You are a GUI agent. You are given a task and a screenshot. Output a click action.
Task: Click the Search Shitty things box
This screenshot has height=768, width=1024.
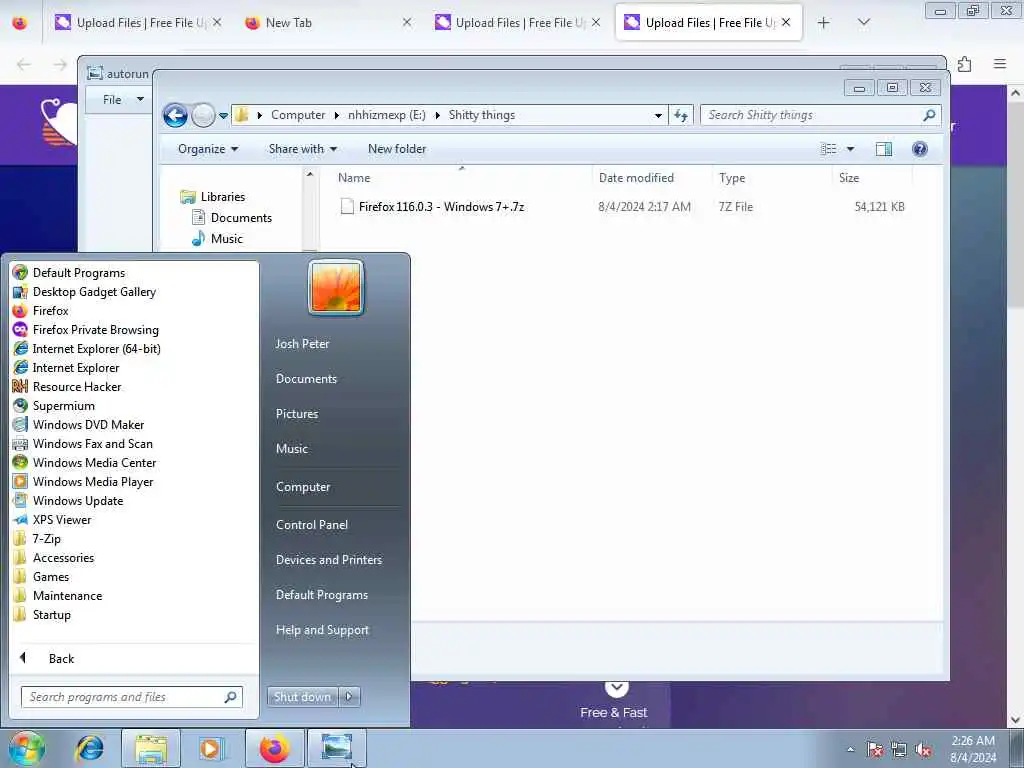click(820, 116)
